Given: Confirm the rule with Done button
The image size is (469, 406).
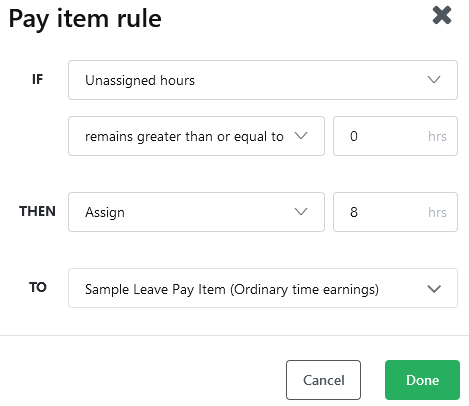Looking at the screenshot, I should (x=422, y=380).
